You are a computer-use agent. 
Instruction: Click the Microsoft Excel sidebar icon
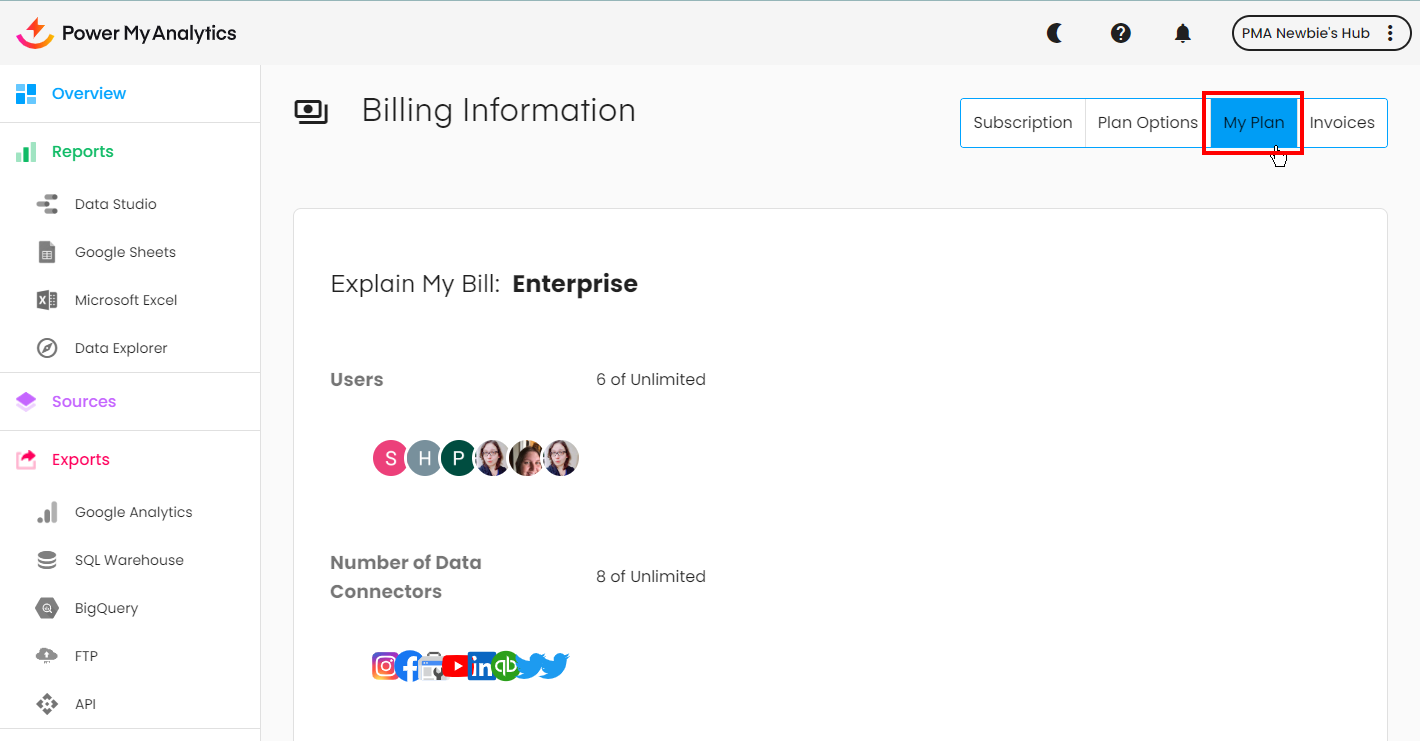pyautogui.click(x=47, y=300)
